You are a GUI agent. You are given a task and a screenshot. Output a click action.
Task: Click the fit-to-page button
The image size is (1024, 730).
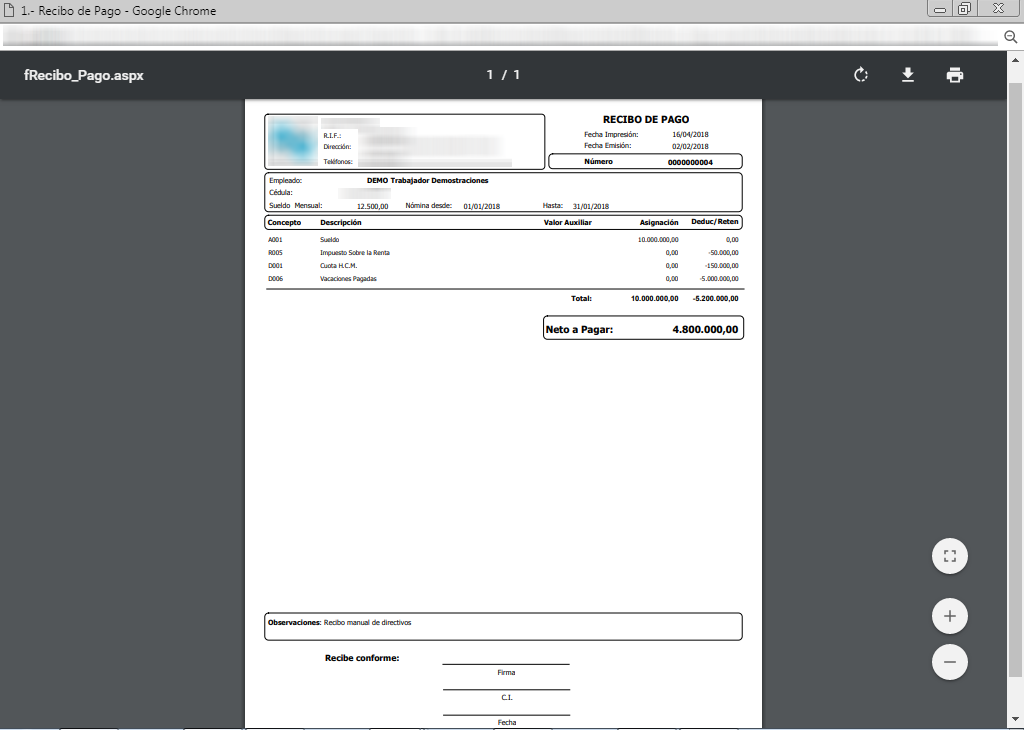[x=950, y=556]
